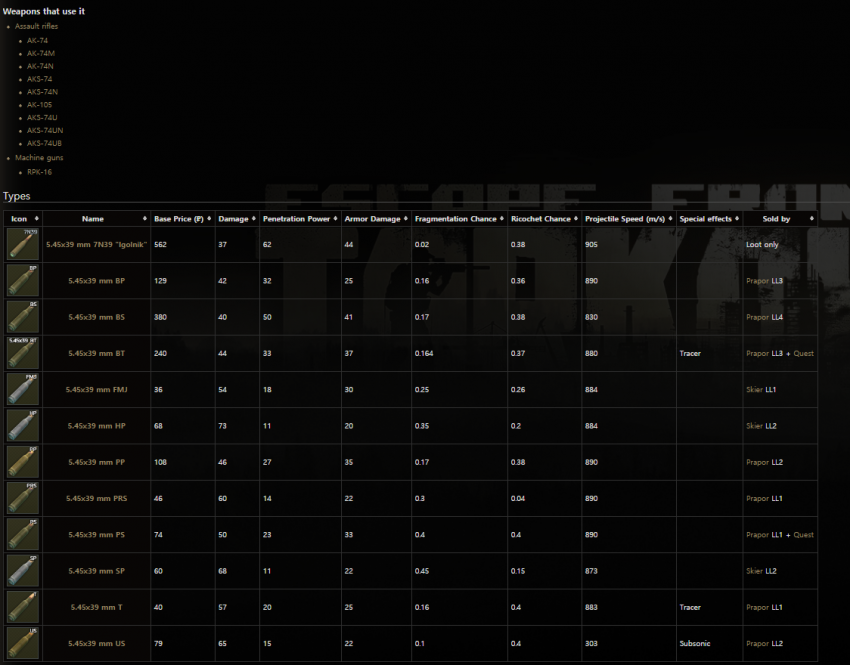Sort table by Damage column
This screenshot has width=850, height=665.
(x=234, y=218)
